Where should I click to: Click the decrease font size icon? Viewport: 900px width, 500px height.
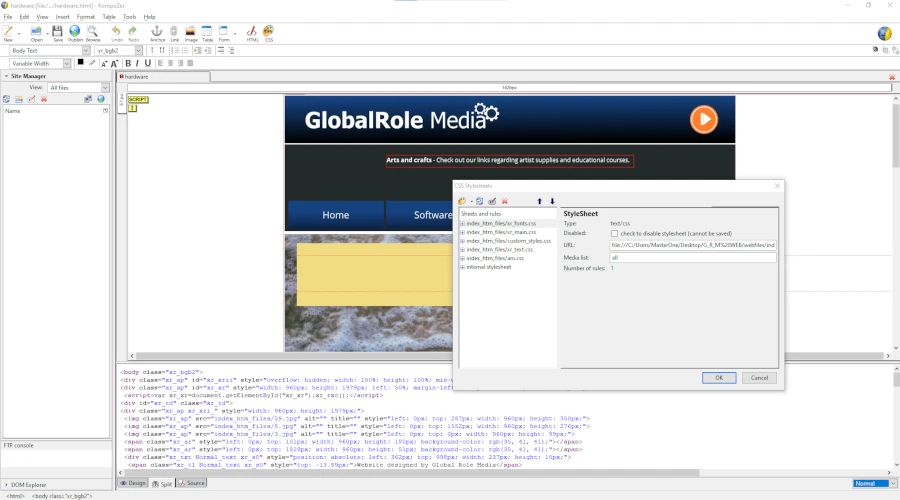(104, 64)
